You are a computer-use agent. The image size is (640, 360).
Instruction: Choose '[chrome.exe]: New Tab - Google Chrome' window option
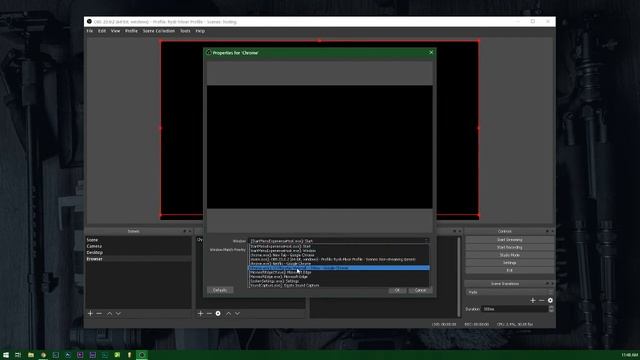coord(339,255)
